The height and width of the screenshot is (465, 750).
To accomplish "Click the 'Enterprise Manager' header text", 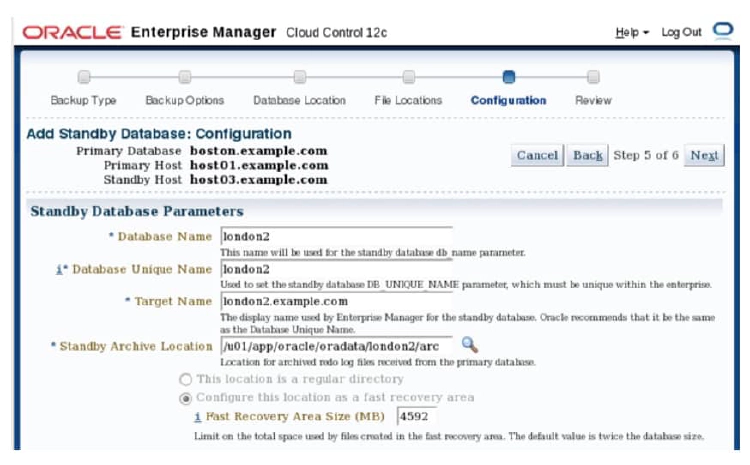I will 203,32.
